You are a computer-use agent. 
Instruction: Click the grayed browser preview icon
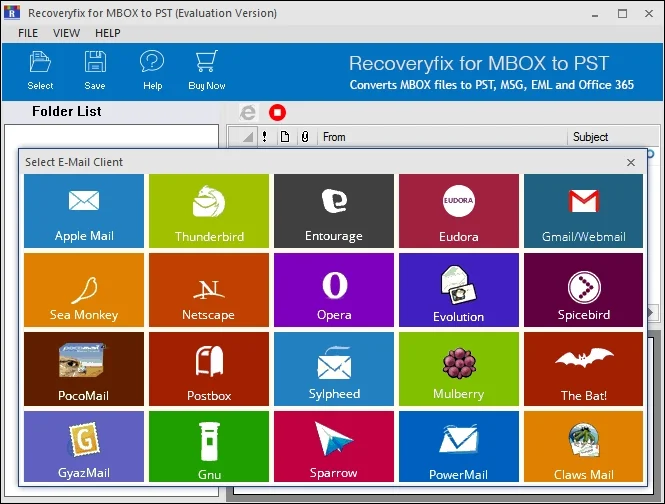click(248, 112)
